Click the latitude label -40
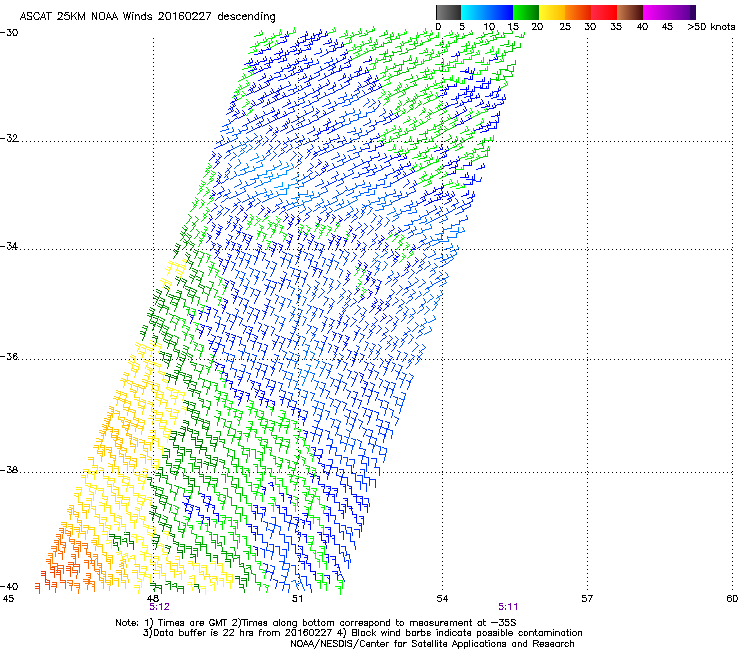Screen dimensions: 740x650 (x=9, y=586)
